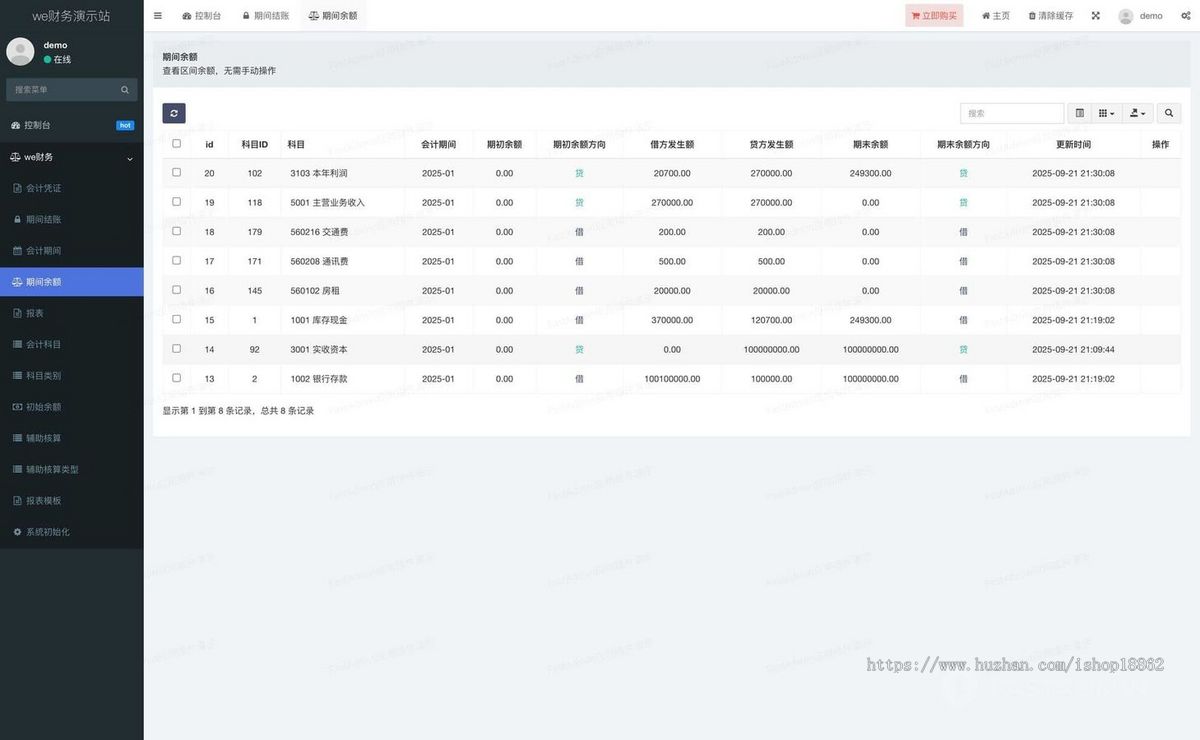Click the 立即购买 buy now button
1200x740 pixels.
click(934, 16)
